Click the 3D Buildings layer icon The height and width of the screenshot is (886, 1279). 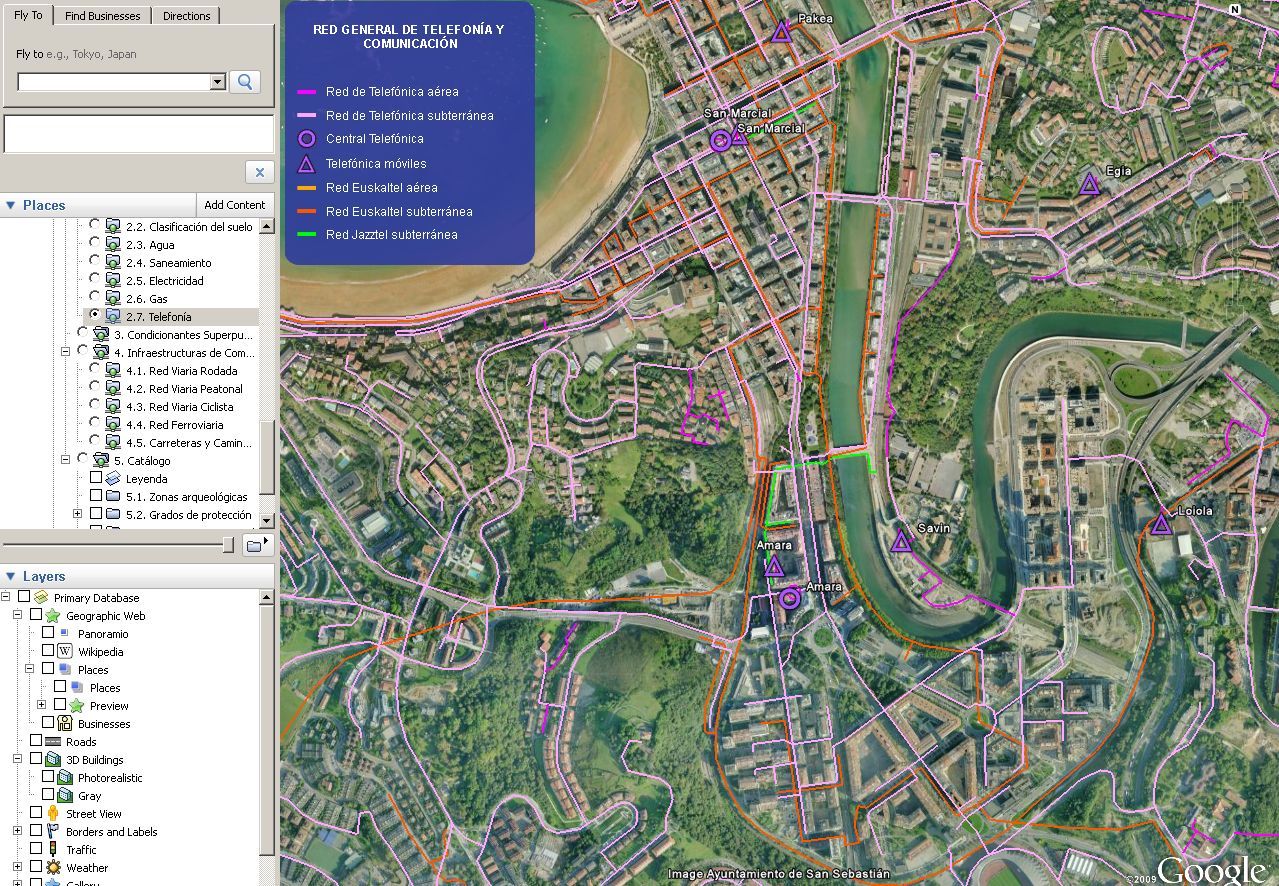53,760
